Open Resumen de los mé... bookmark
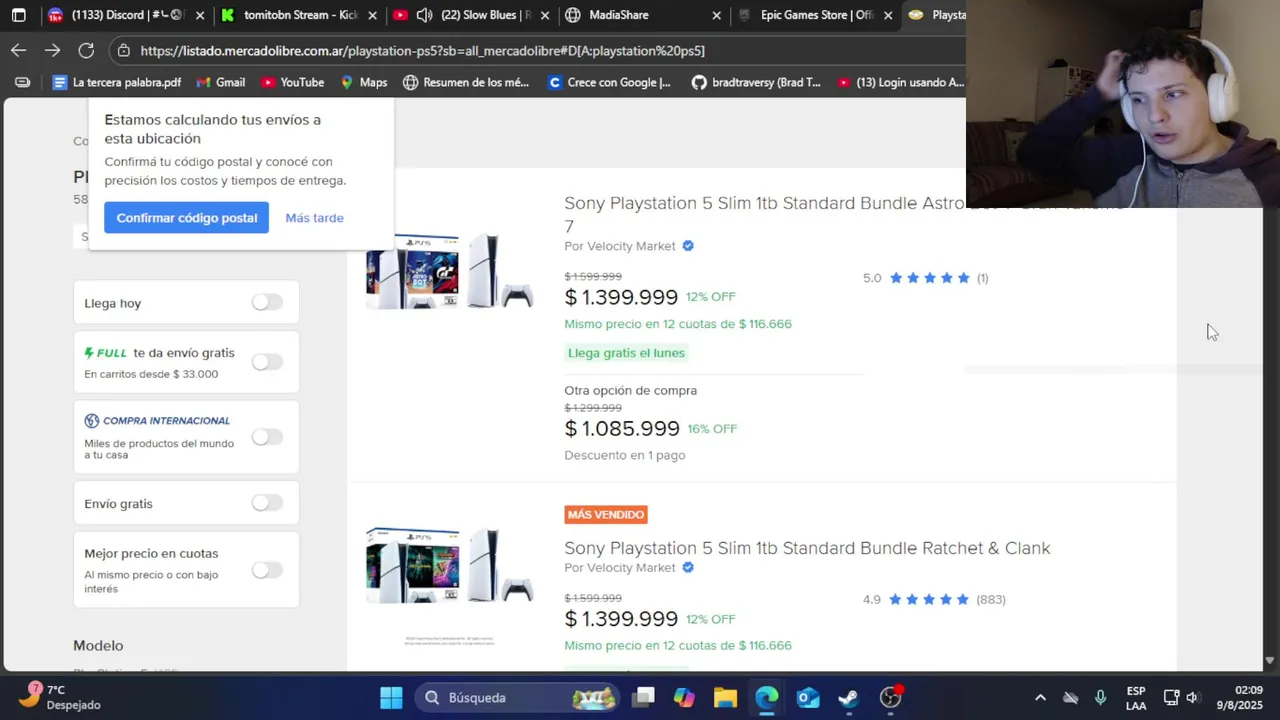 [x=466, y=82]
